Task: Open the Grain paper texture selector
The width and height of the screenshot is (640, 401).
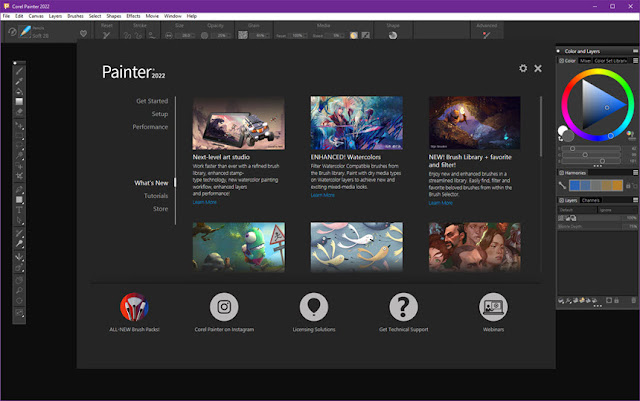Action: click(x=243, y=35)
